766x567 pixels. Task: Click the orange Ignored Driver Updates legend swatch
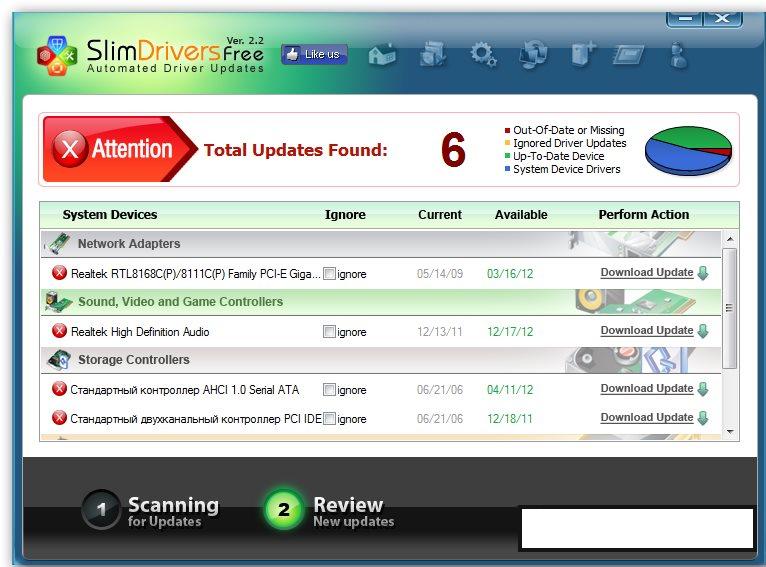point(507,143)
